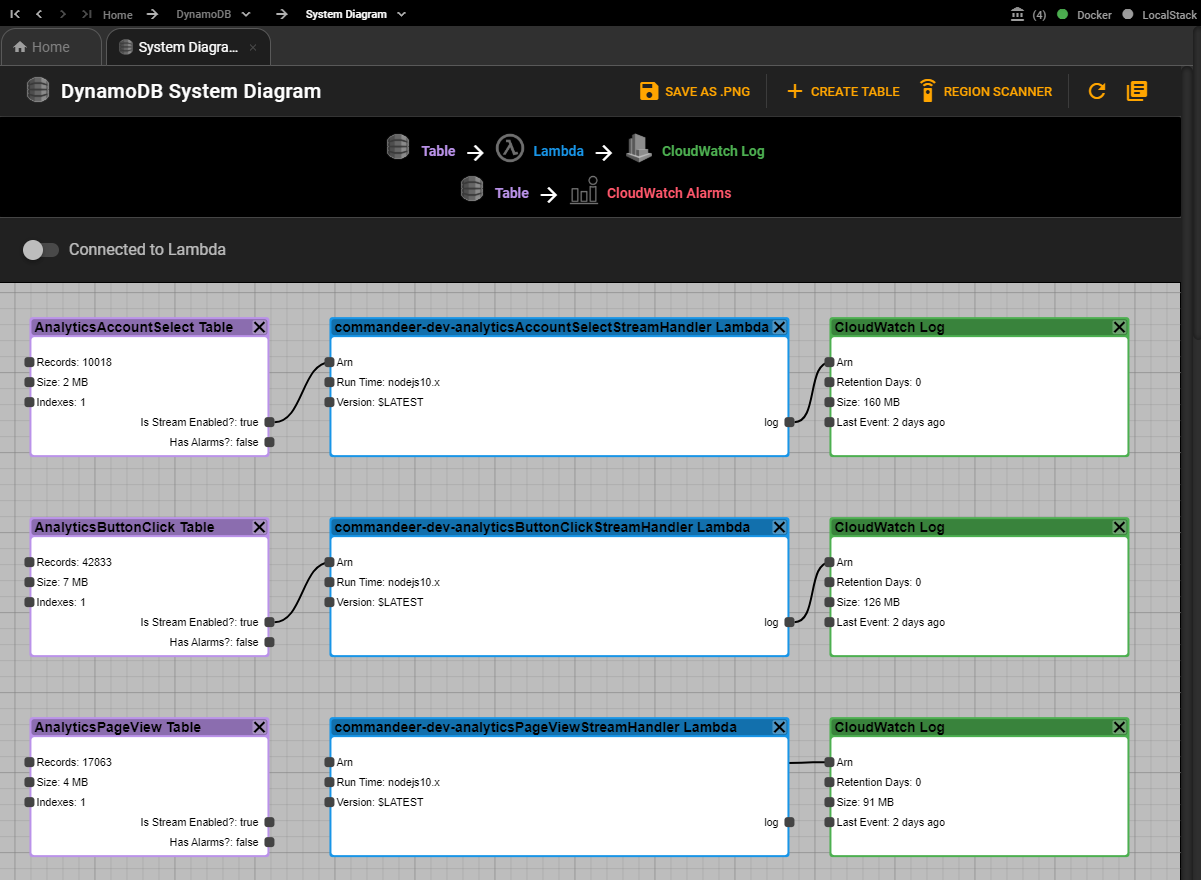Close the analyticsAccountSelectStreamHandler Lambda node
The image size is (1201, 880).
click(x=779, y=327)
